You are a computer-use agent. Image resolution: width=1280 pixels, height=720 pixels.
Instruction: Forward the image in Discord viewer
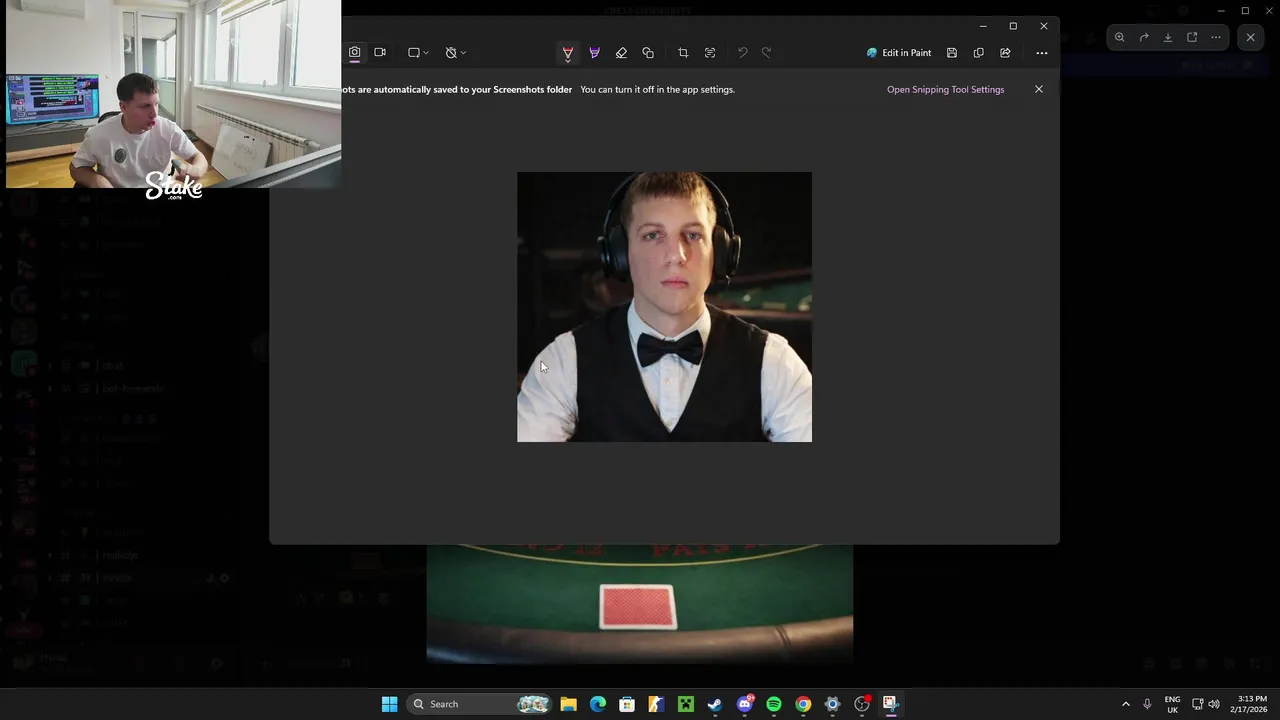(x=1144, y=37)
